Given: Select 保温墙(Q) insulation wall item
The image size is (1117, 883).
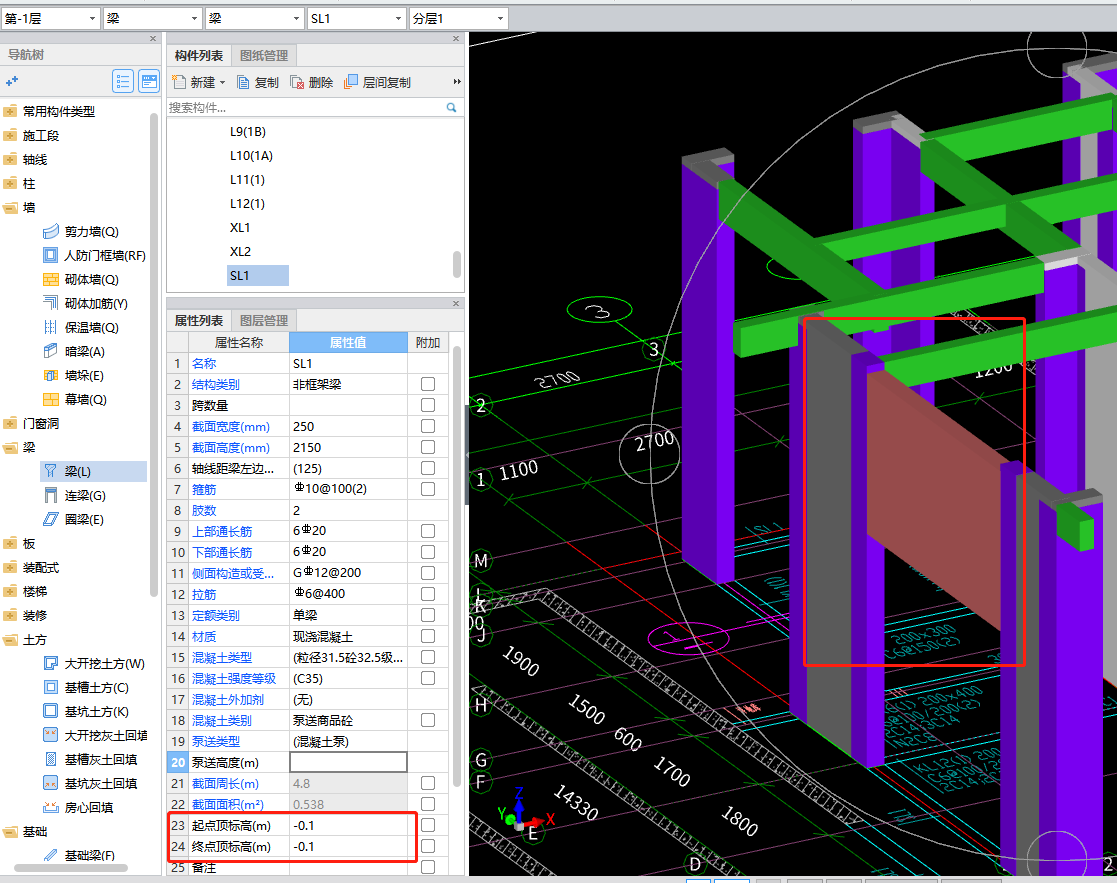Looking at the screenshot, I should [80, 328].
